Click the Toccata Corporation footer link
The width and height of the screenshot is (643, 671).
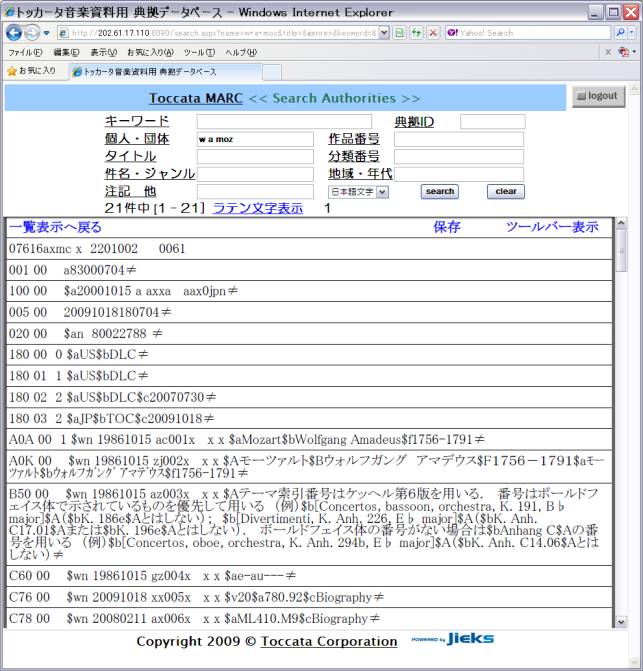click(x=329, y=641)
